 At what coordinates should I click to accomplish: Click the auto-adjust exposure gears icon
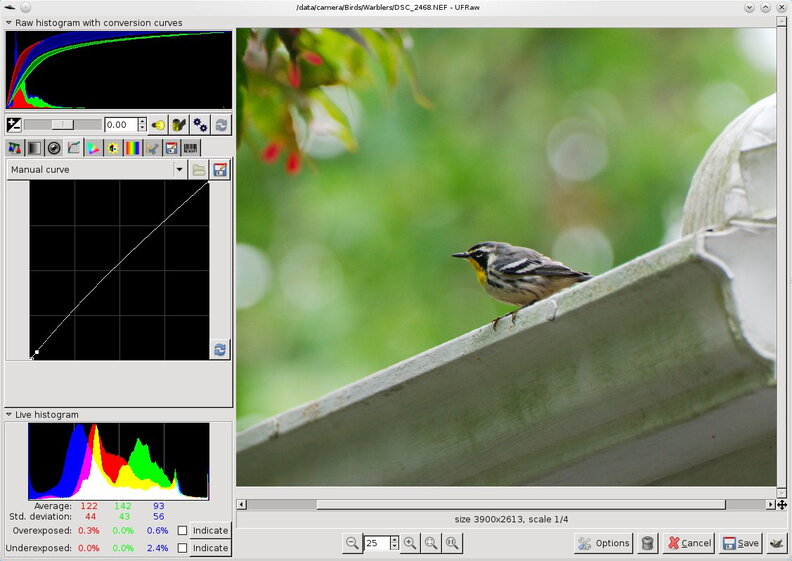(x=200, y=125)
